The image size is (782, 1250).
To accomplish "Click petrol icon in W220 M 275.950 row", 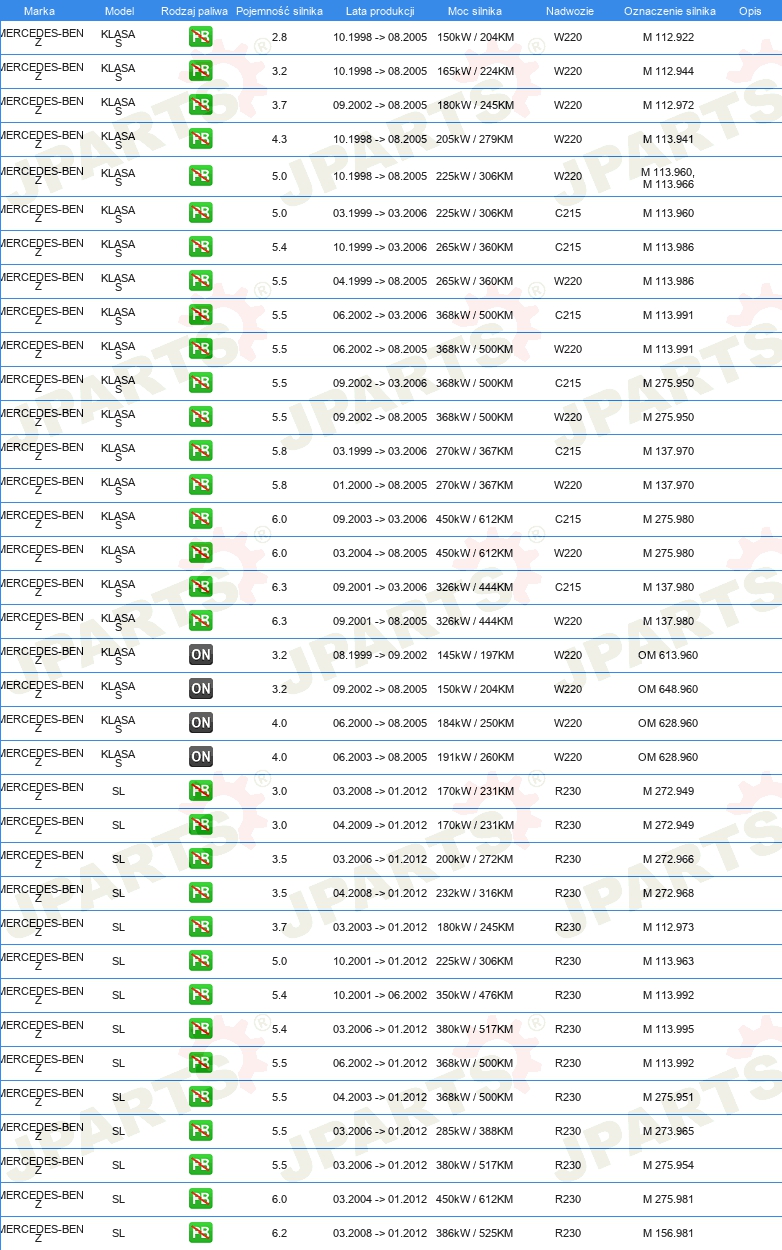I will pyautogui.click(x=201, y=418).
